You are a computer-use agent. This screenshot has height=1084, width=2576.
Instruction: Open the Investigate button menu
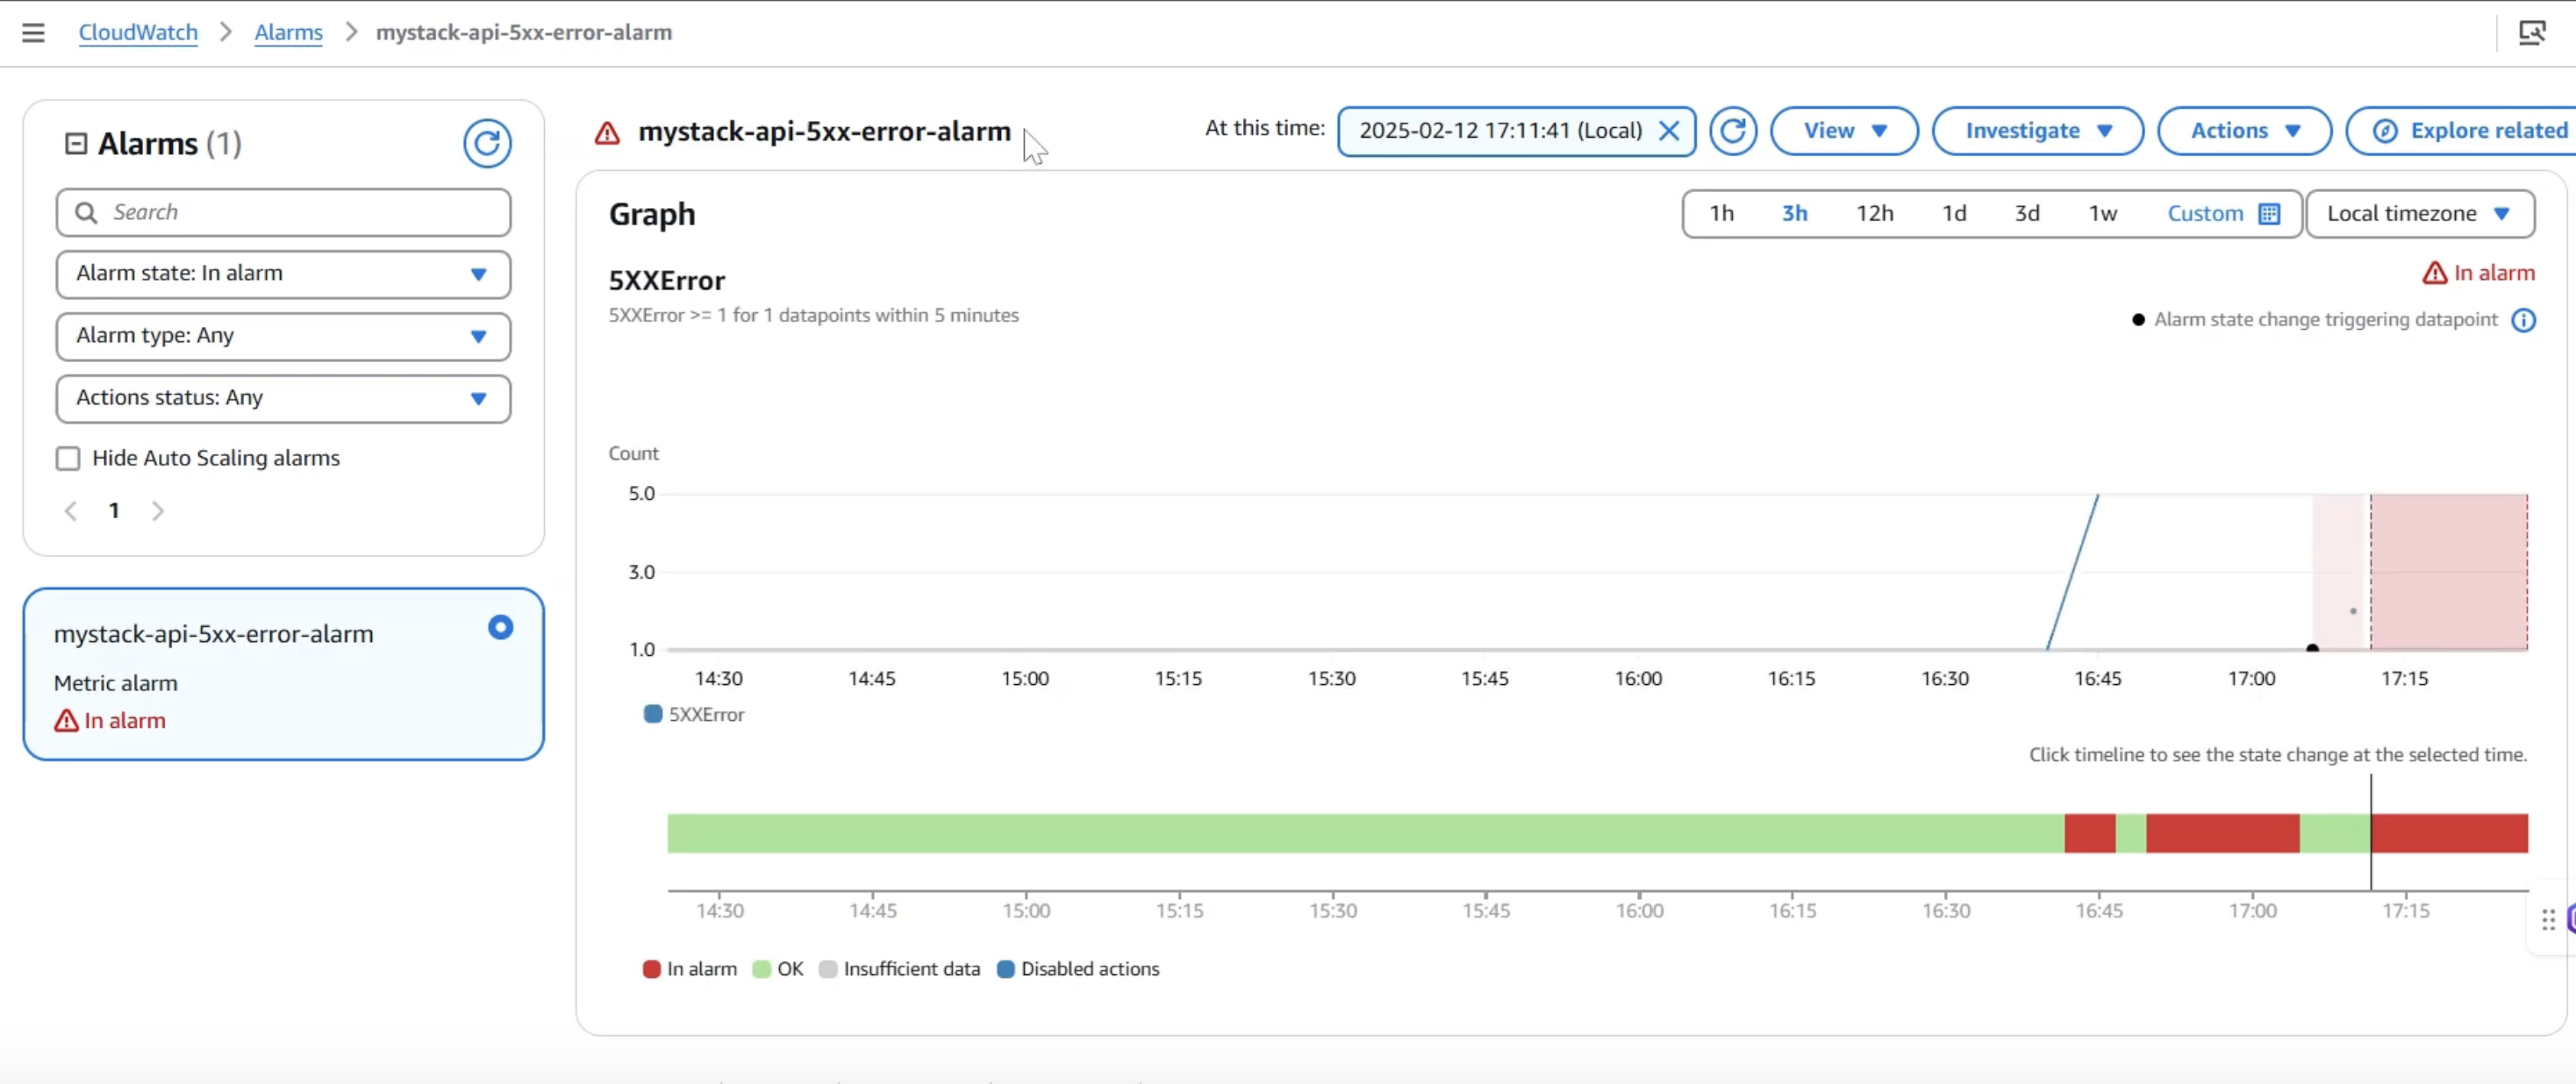pos(2037,130)
